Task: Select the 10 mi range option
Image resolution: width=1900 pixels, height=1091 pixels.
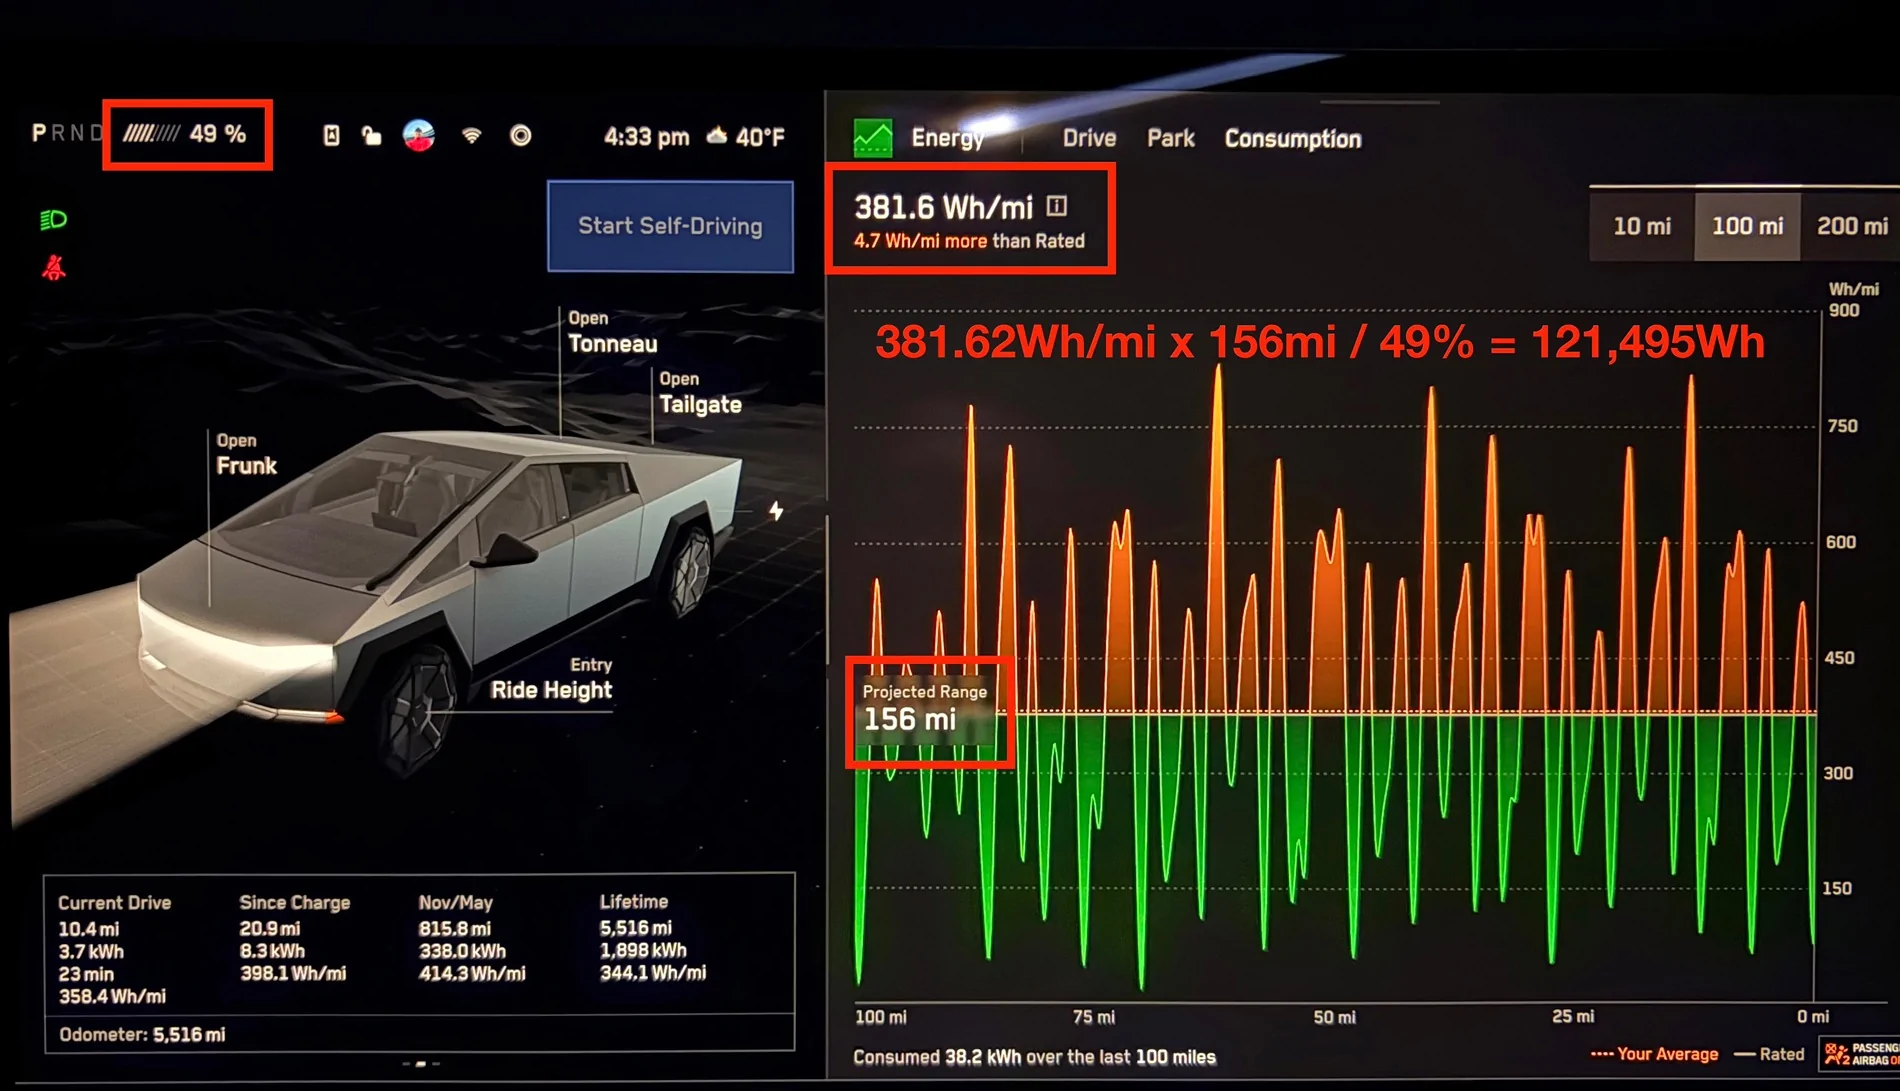Action: (1642, 226)
